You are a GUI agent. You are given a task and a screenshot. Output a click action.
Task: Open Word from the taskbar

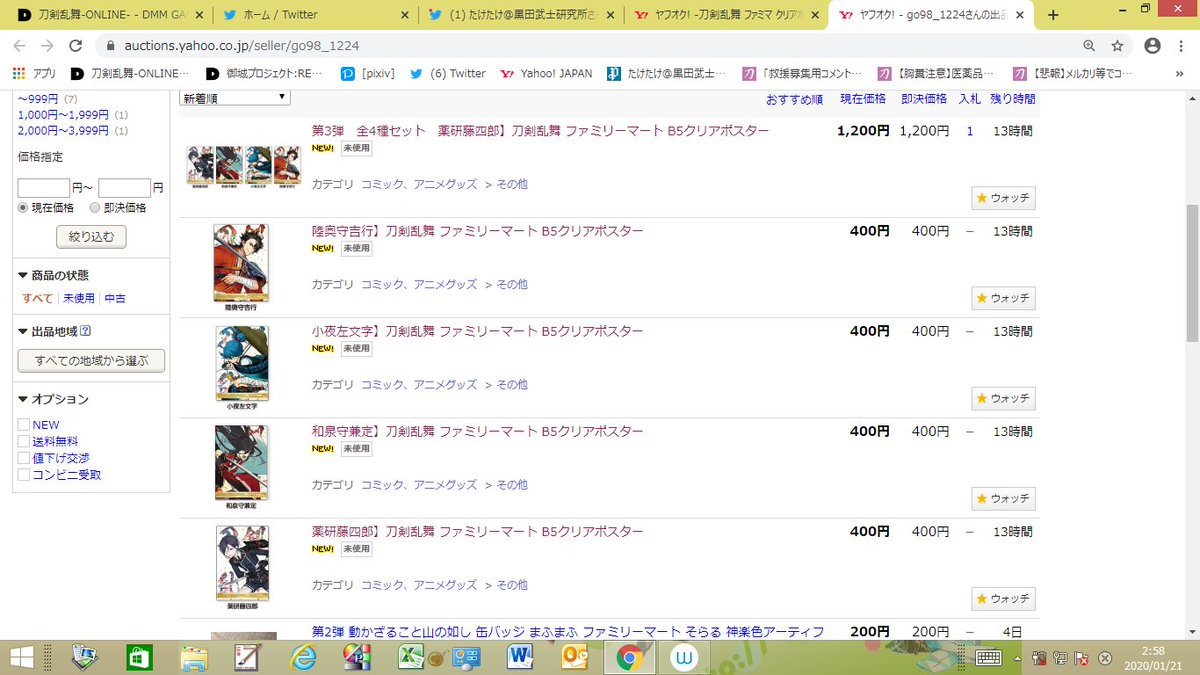coord(520,657)
